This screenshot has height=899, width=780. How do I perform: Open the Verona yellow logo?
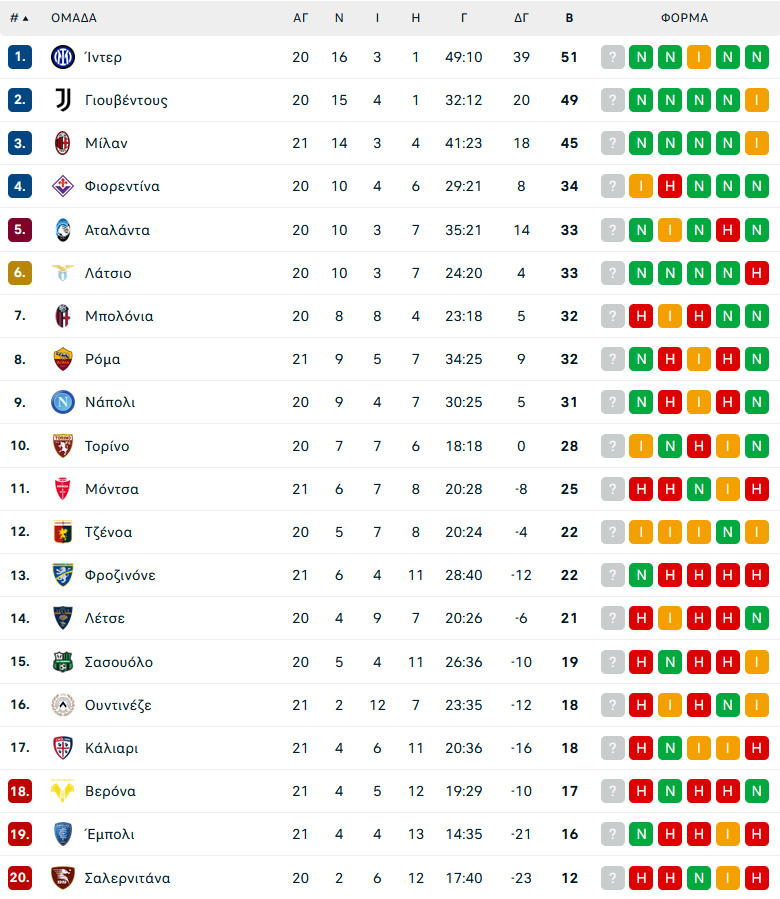click(63, 791)
